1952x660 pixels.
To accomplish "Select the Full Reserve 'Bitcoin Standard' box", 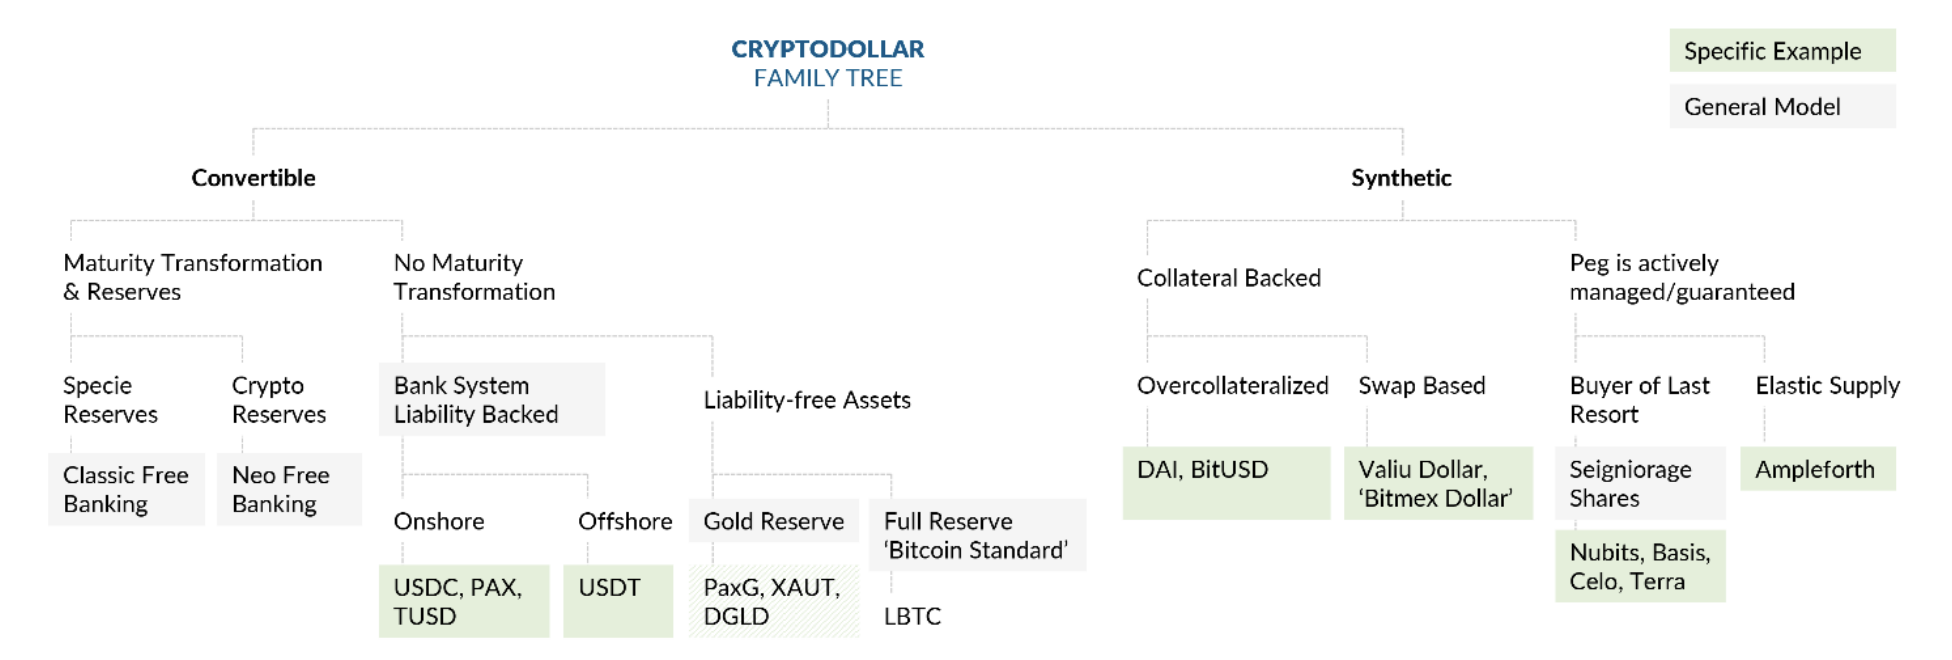I will click(x=978, y=535).
